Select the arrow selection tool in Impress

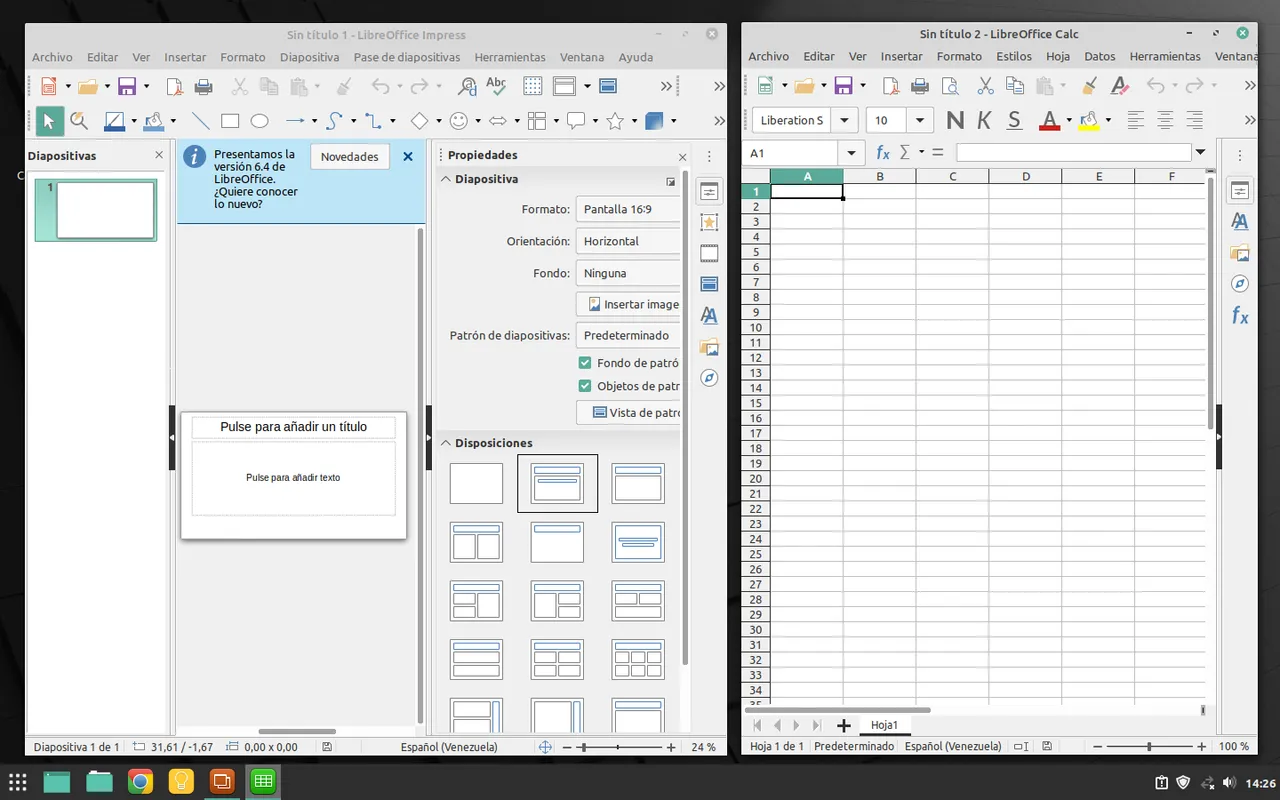tap(48, 121)
